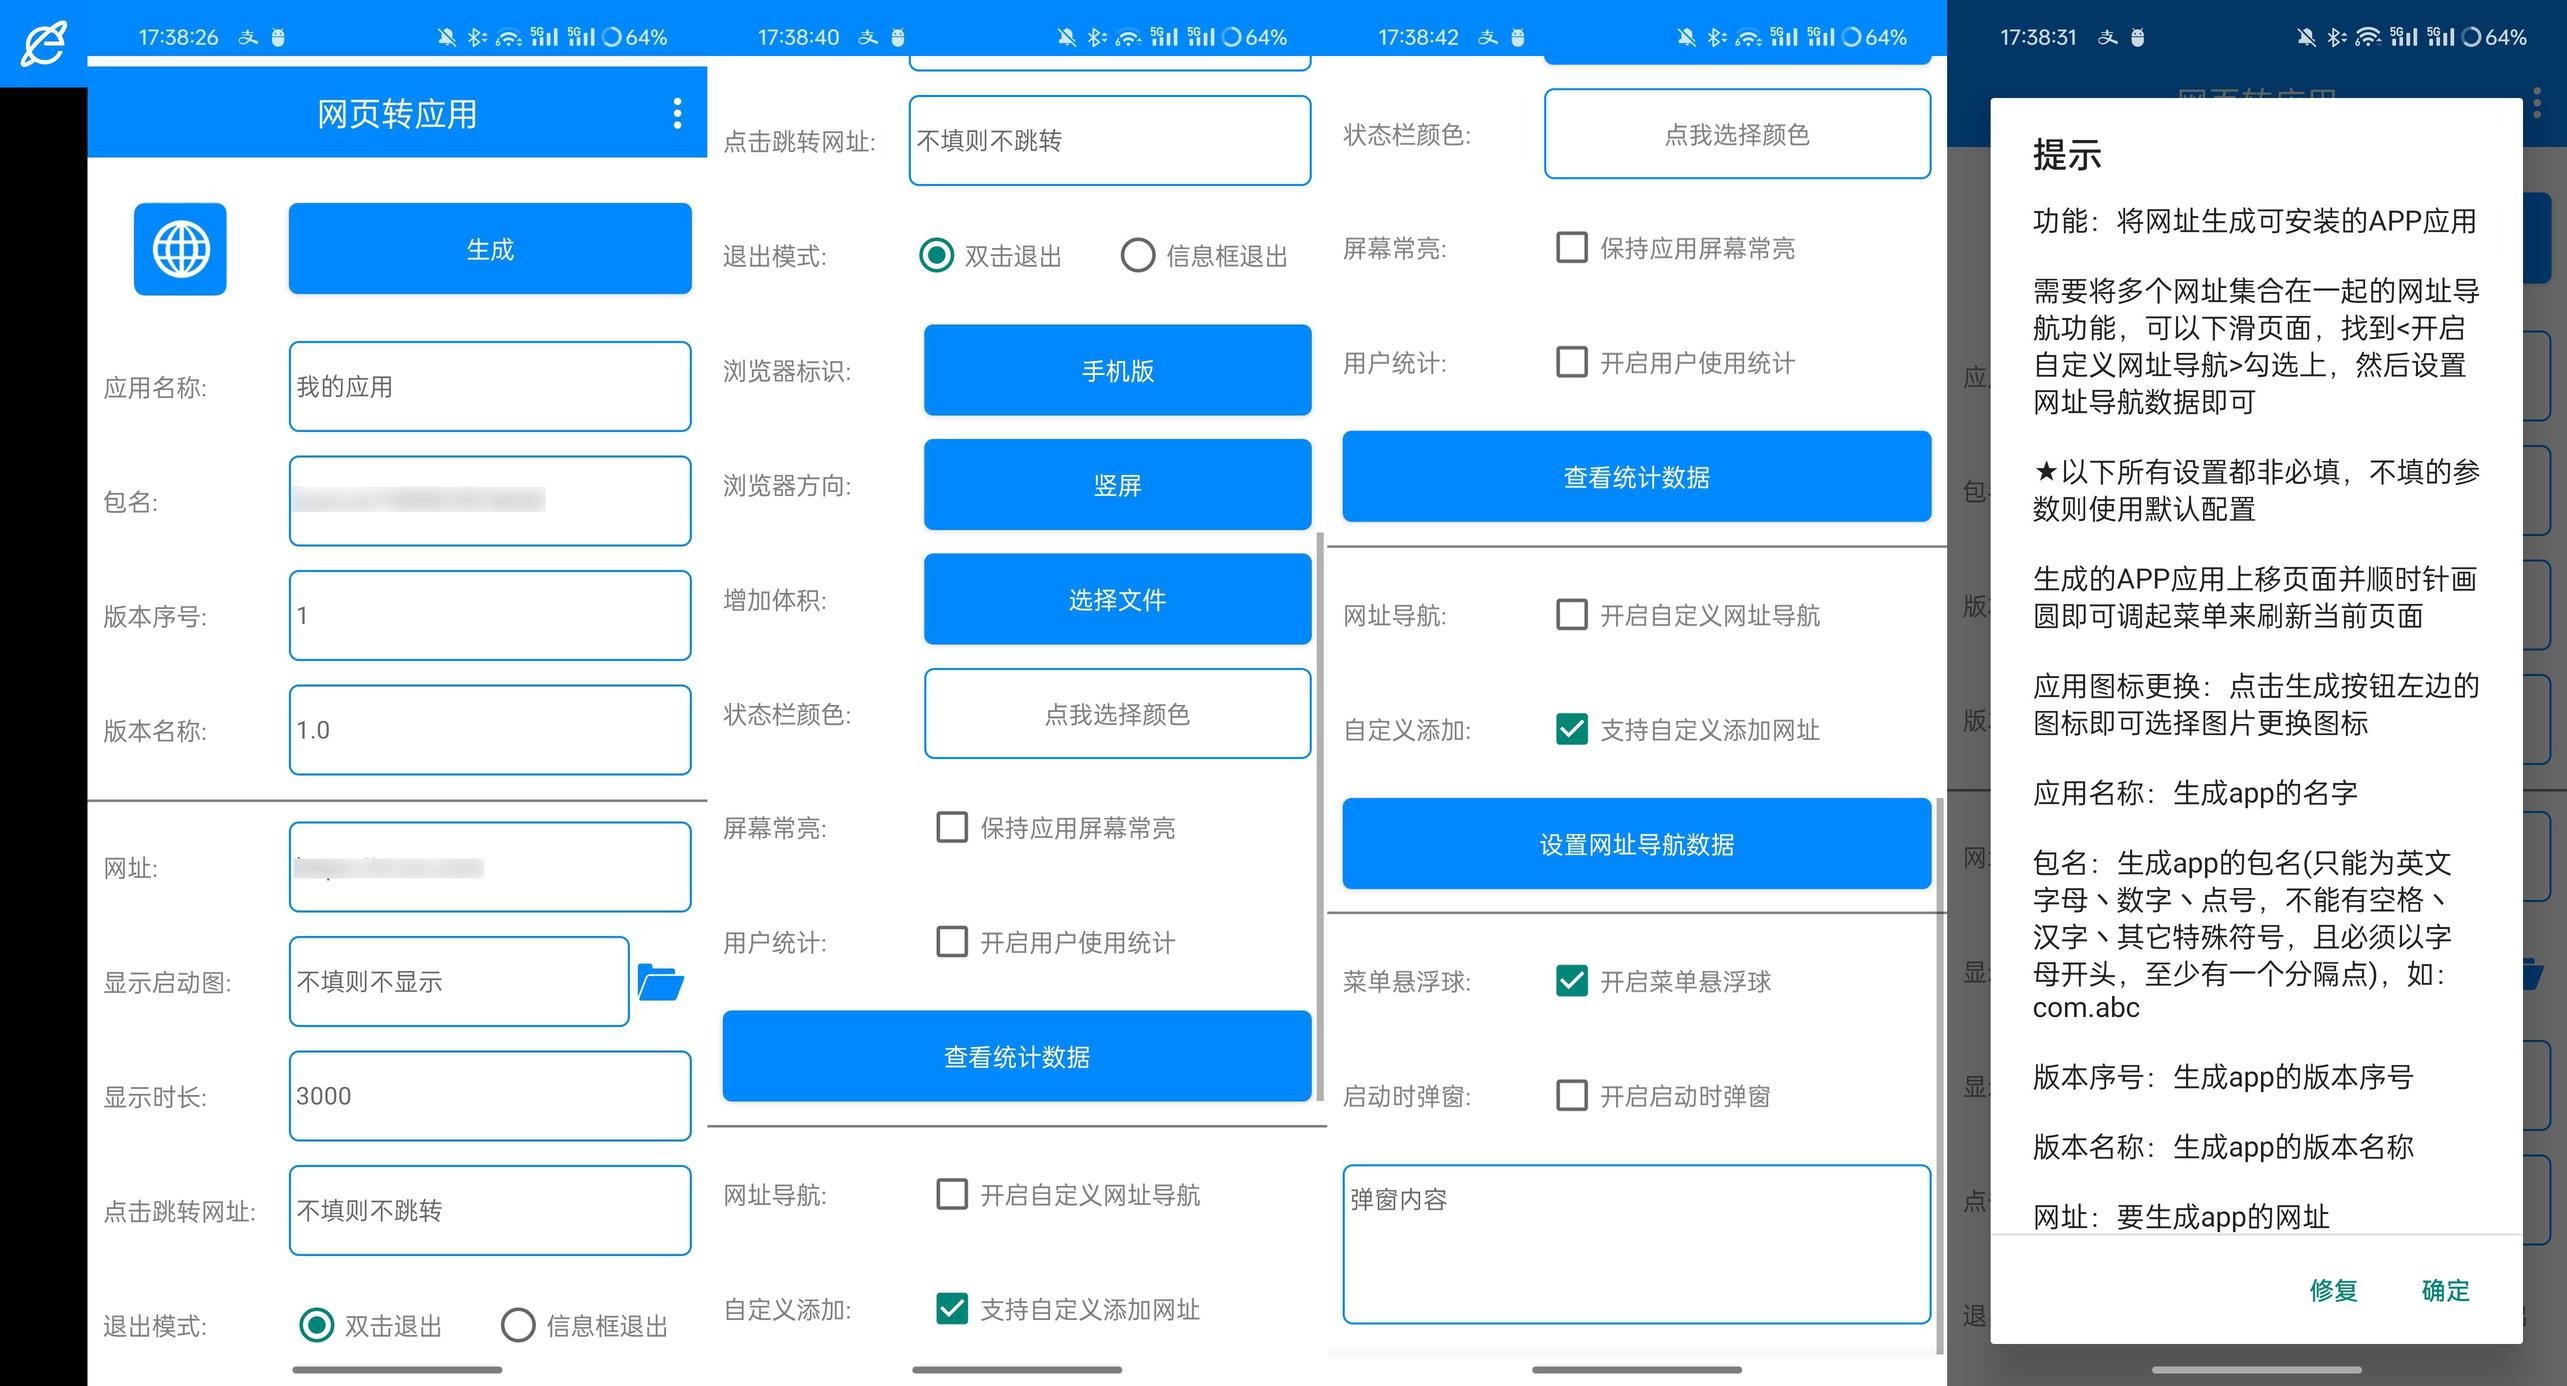
Task: Open the three-dot overflow menu
Action: click(x=677, y=113)
